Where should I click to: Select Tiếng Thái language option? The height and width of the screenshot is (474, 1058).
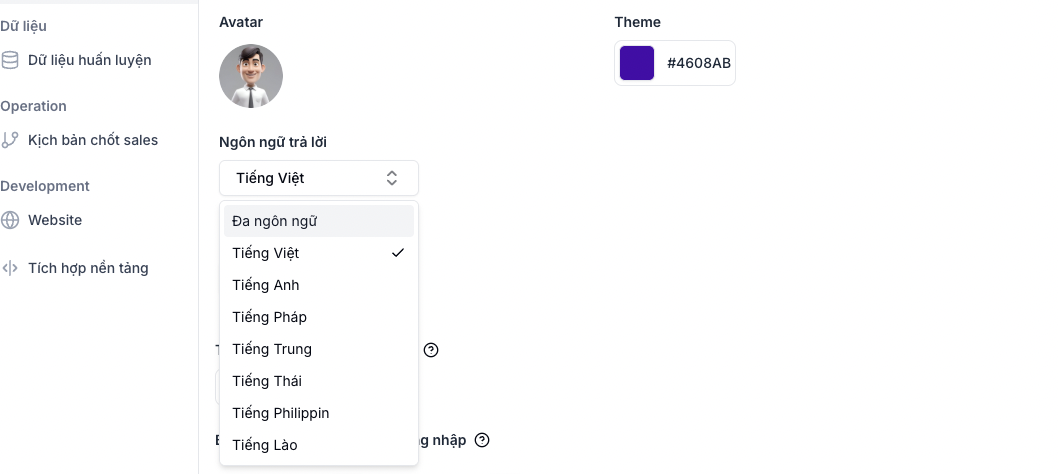click(x=267, y=381)
